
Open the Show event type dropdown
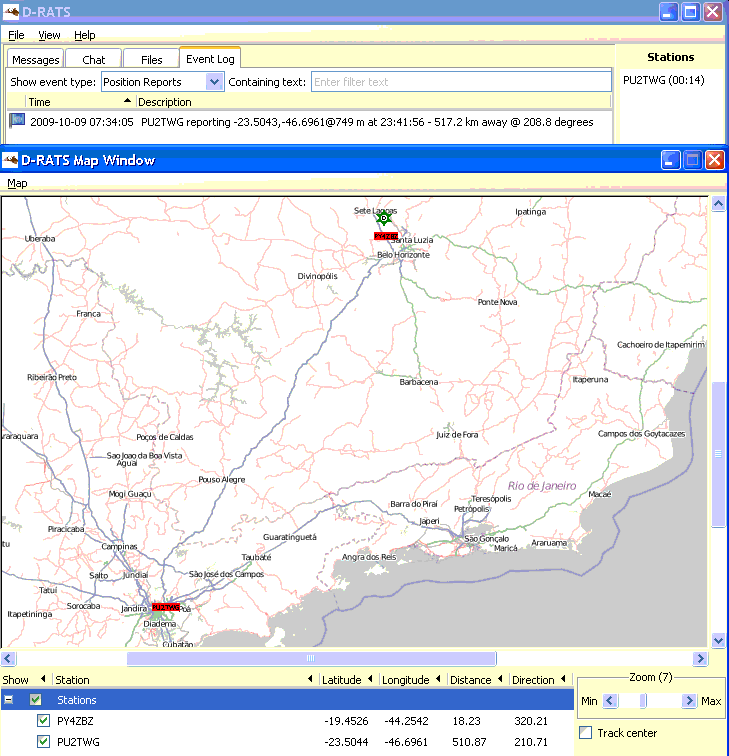[214, 82]
